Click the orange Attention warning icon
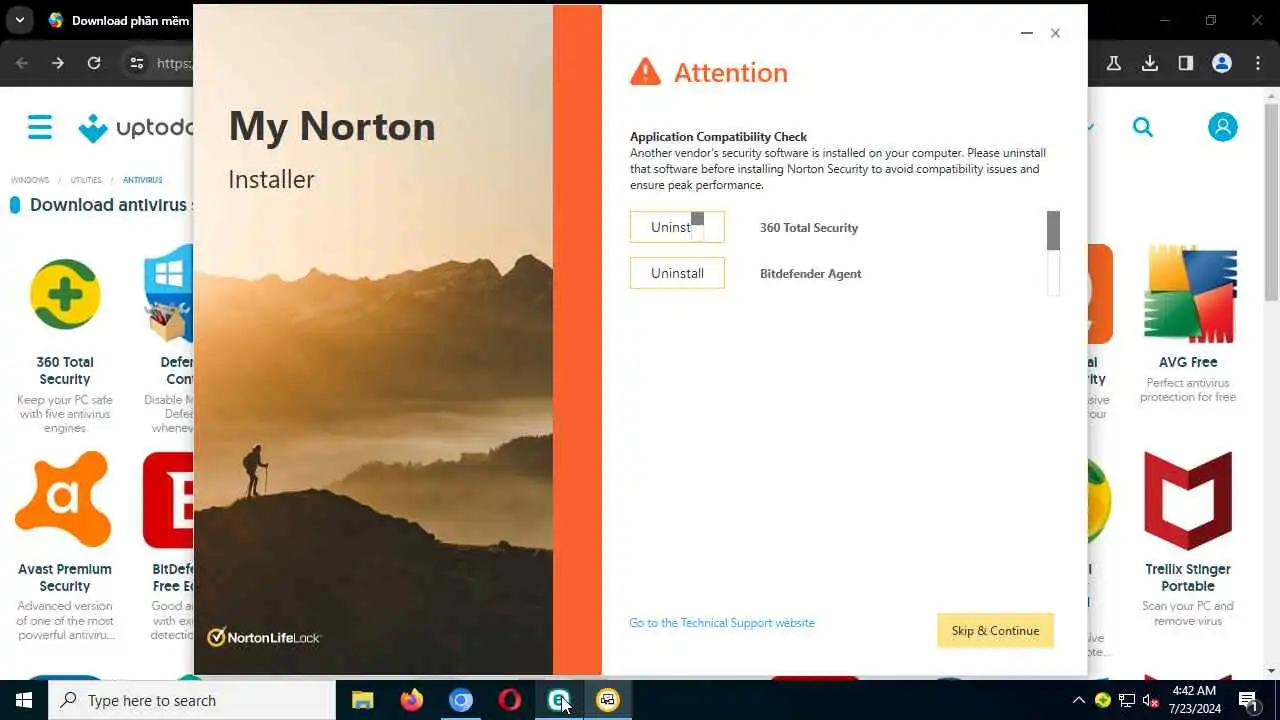 click(646, 72)
